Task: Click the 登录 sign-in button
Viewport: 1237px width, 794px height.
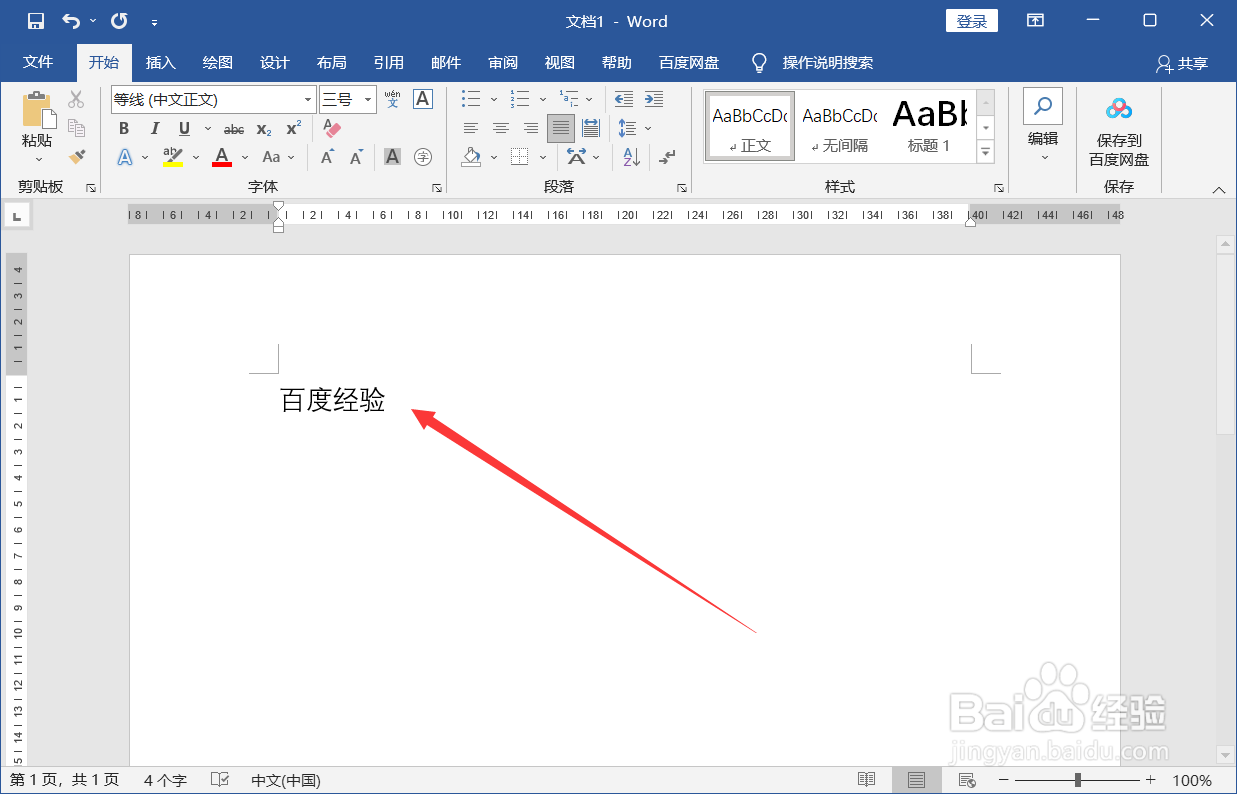Action: point(972,21)
